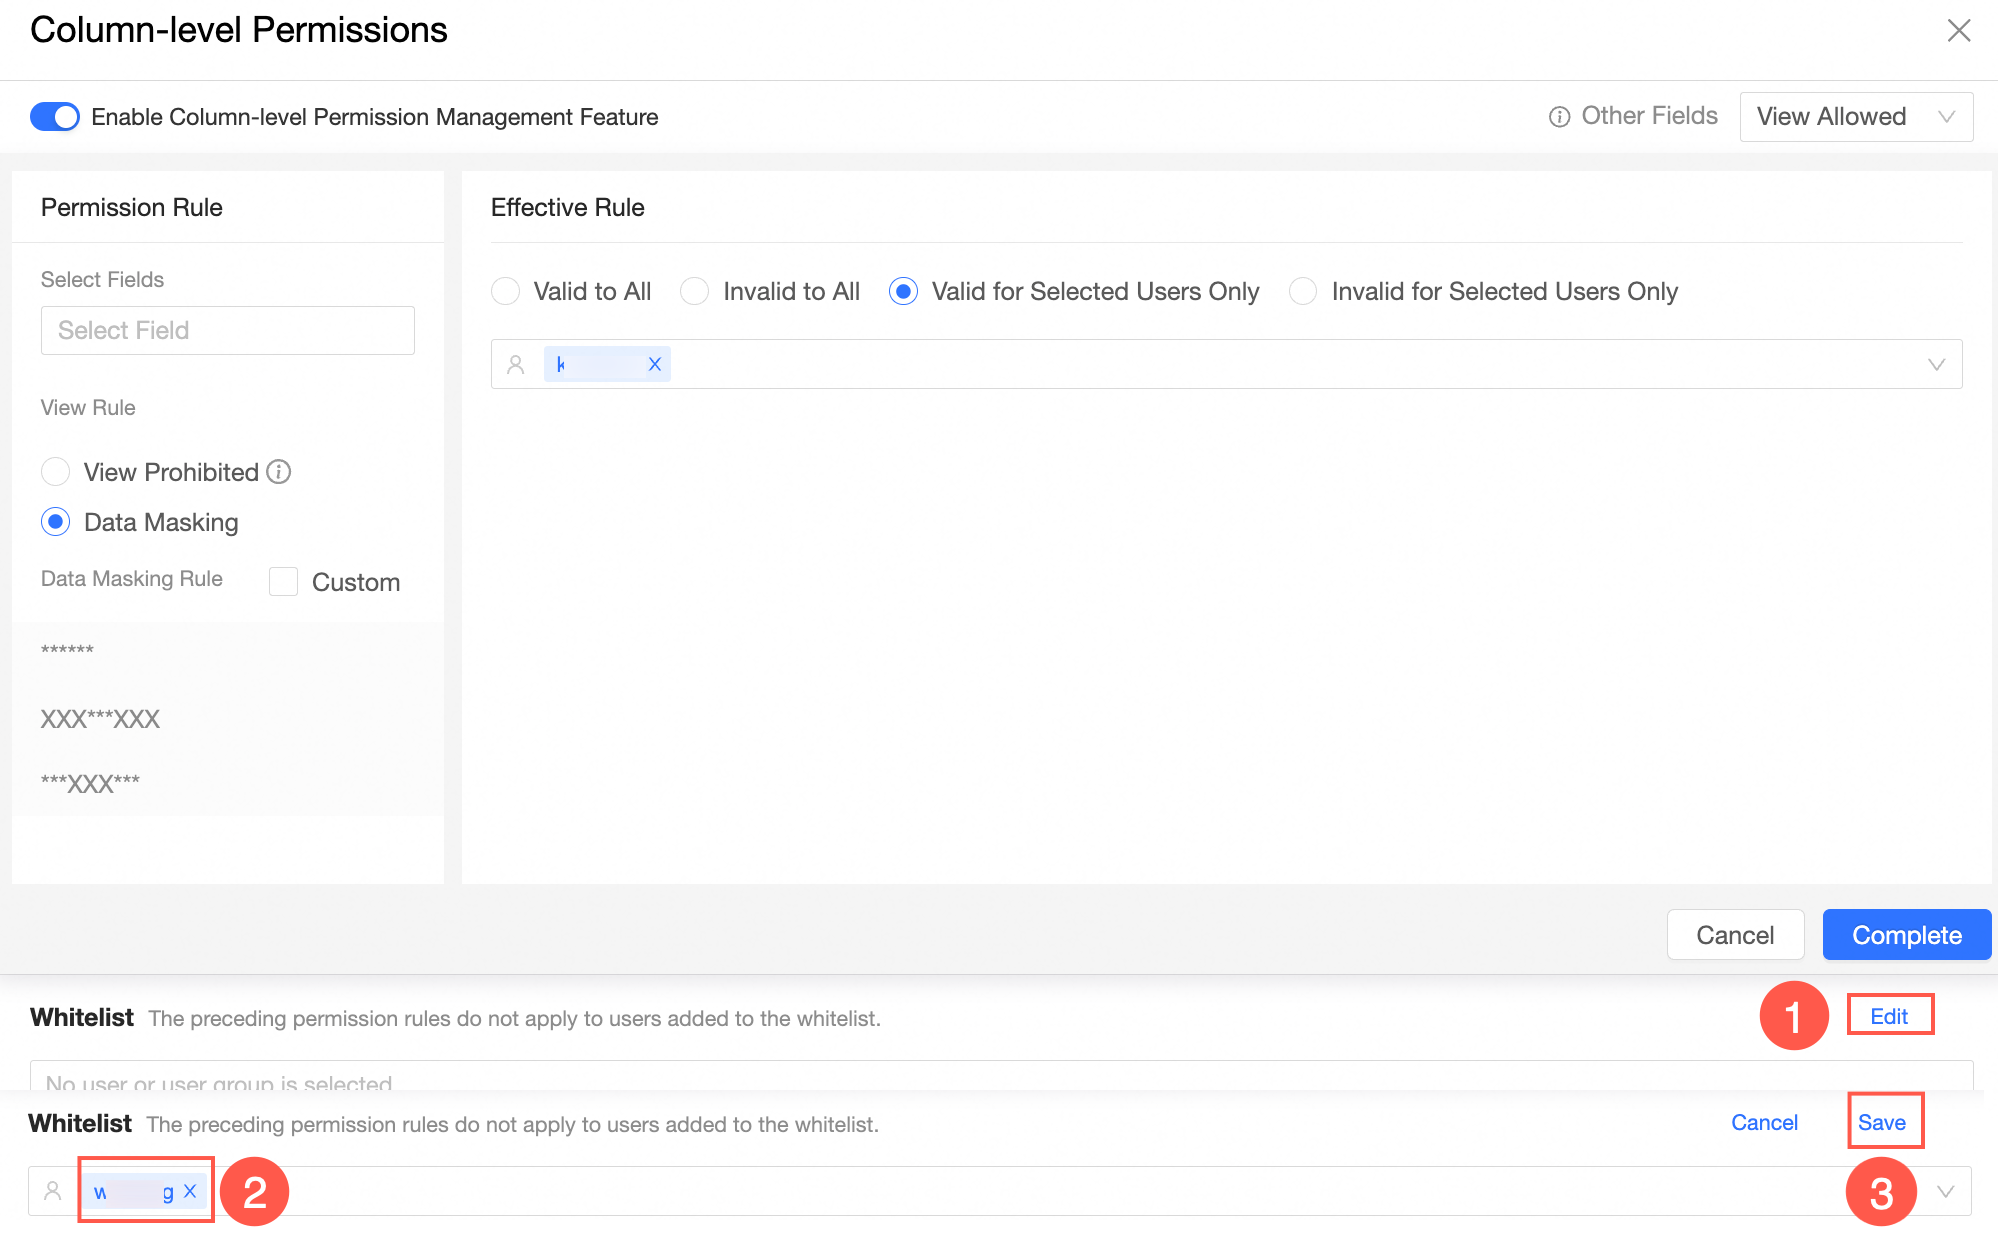
Task: Click user icon in whitelist selector
Action: click(x=53, y=1191)
